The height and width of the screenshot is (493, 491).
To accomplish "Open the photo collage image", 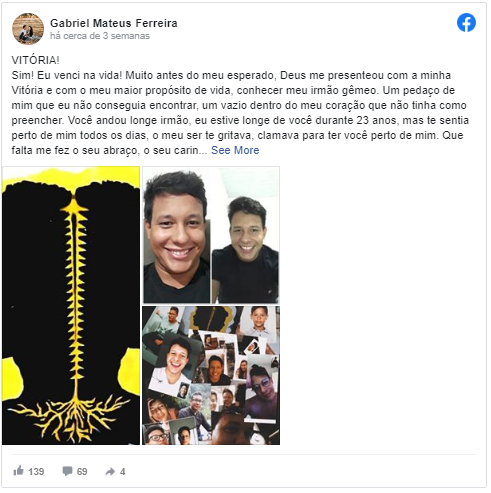I will click(211, 375).
